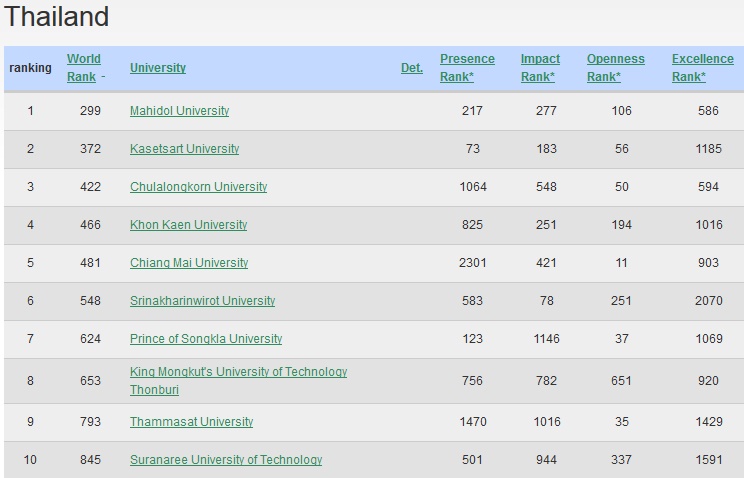Click the Thammasat University link
This screenshot has height=478, width=744.
click(191, 422)
